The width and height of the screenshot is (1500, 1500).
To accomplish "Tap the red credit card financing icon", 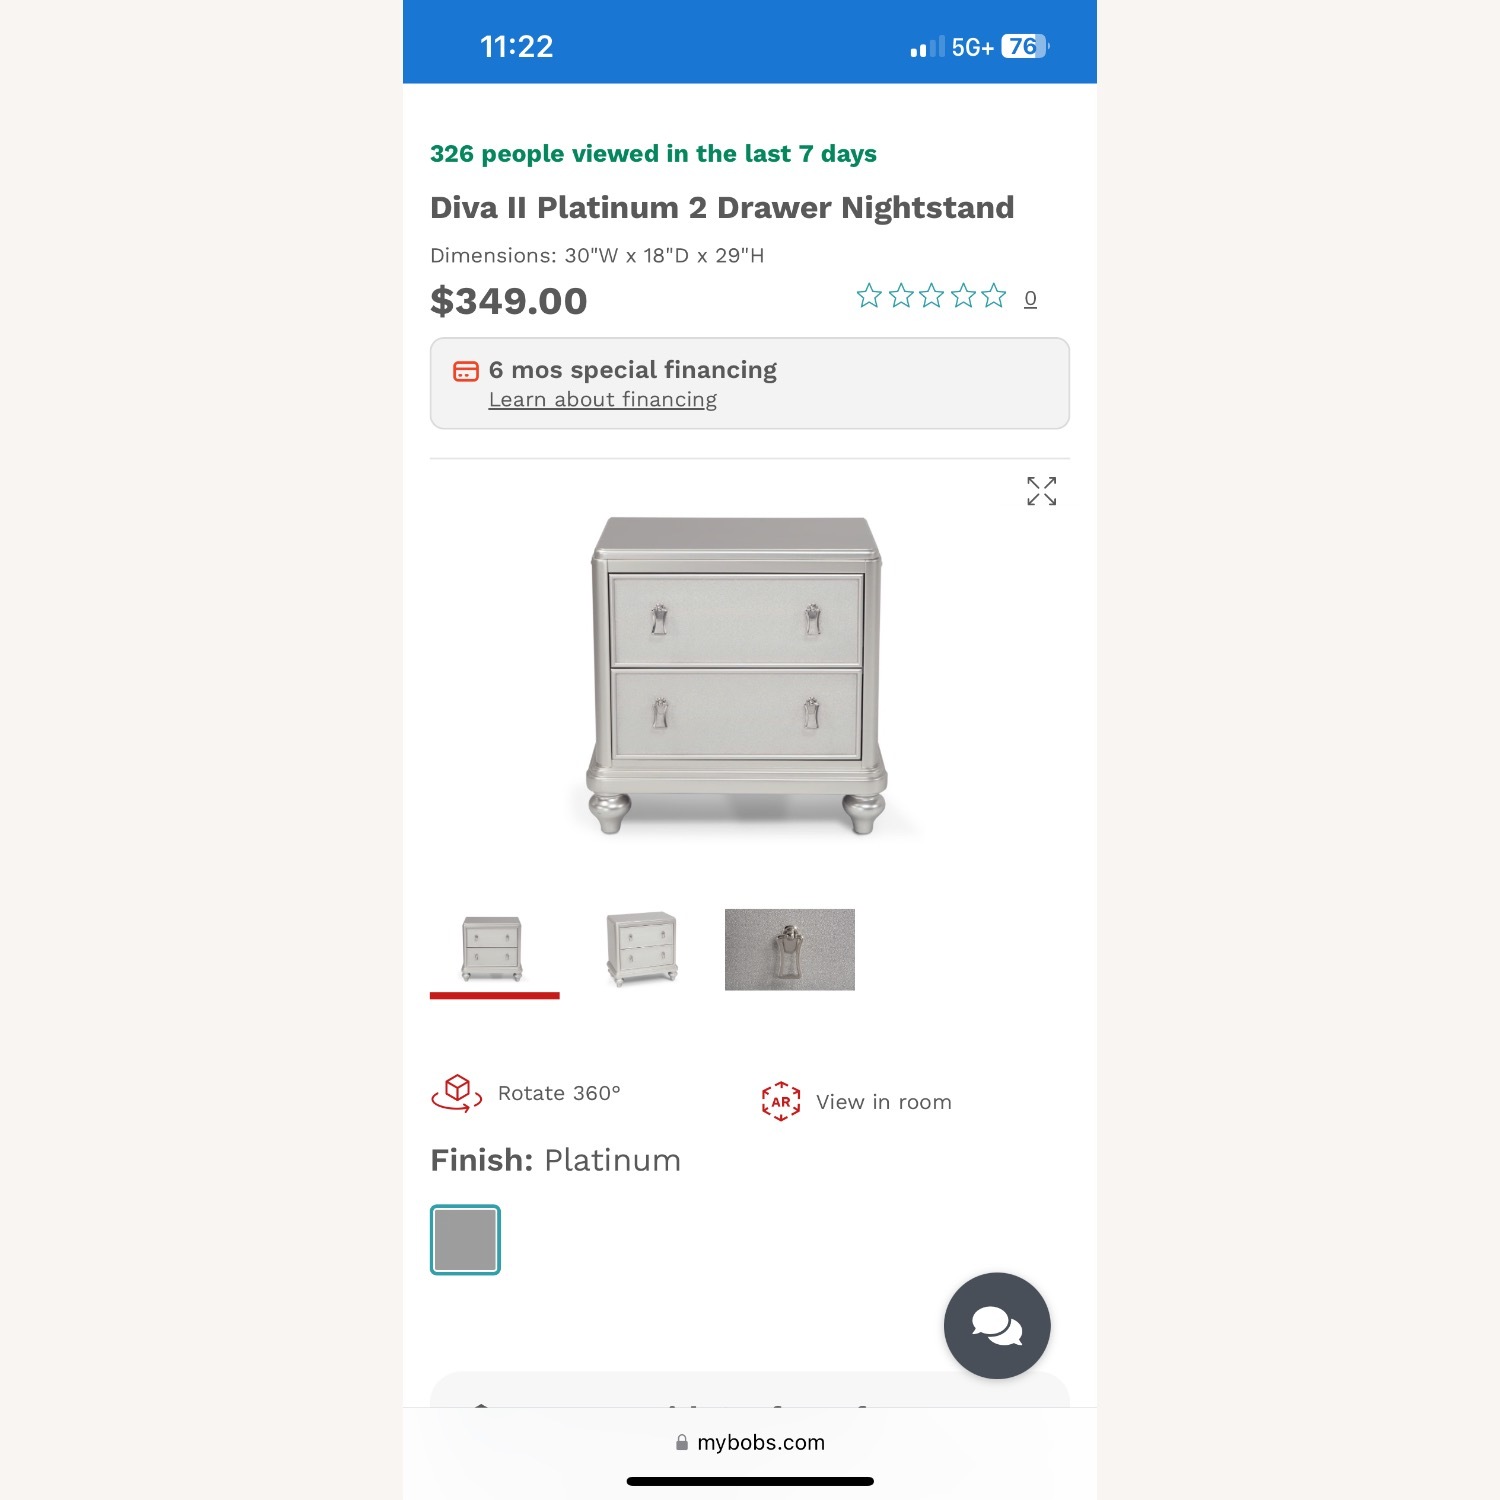I will tap(466, 371).
